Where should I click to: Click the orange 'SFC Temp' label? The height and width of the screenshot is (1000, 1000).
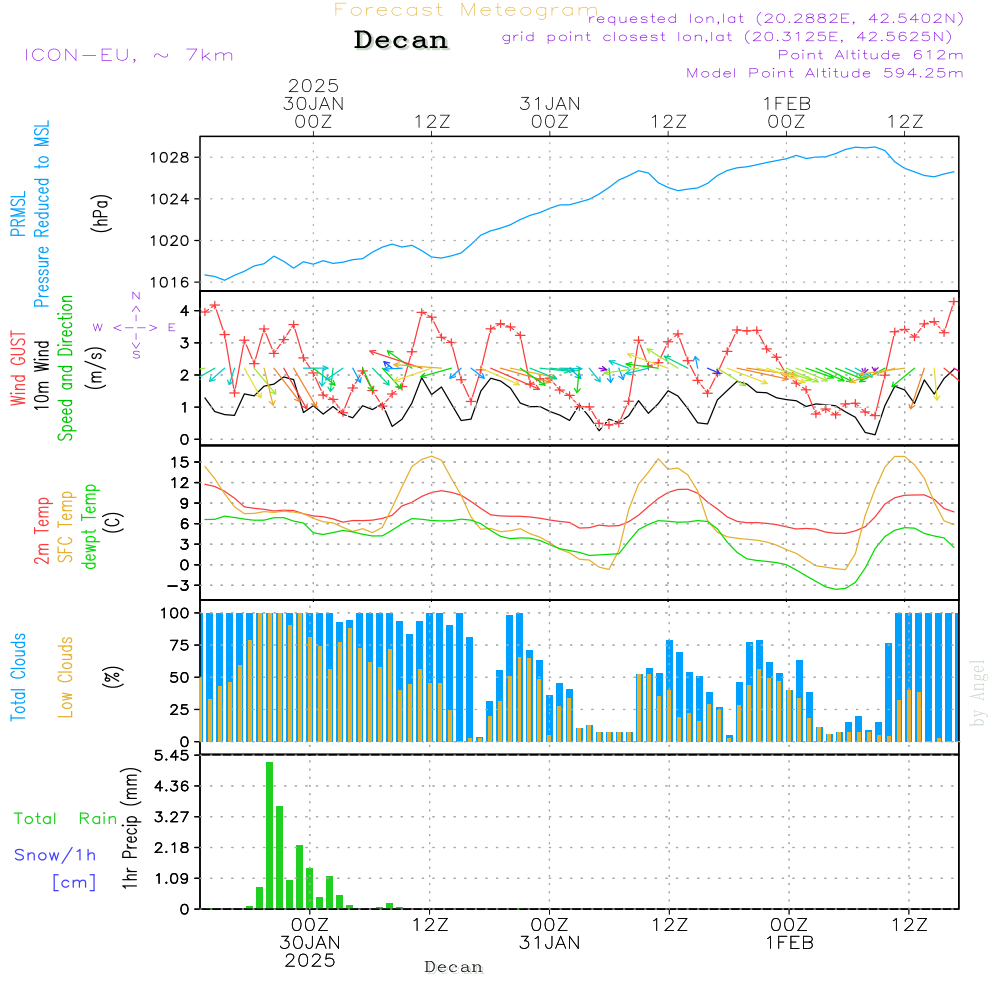(x=66, y=527)
